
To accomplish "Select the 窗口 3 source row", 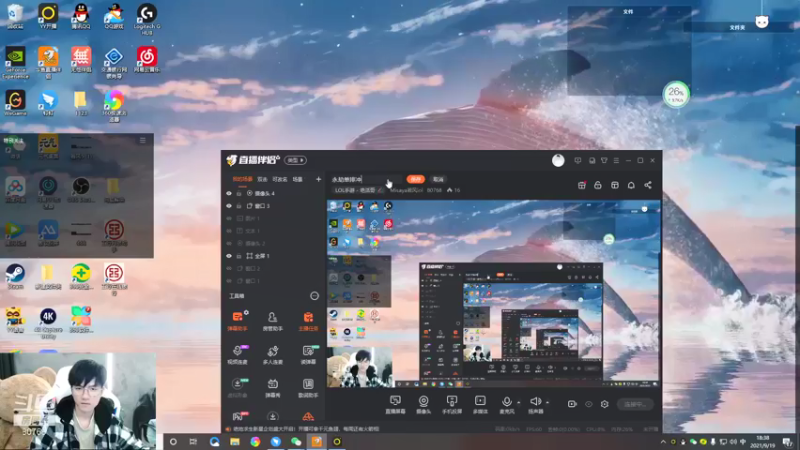I will click(x=274, y=206).
